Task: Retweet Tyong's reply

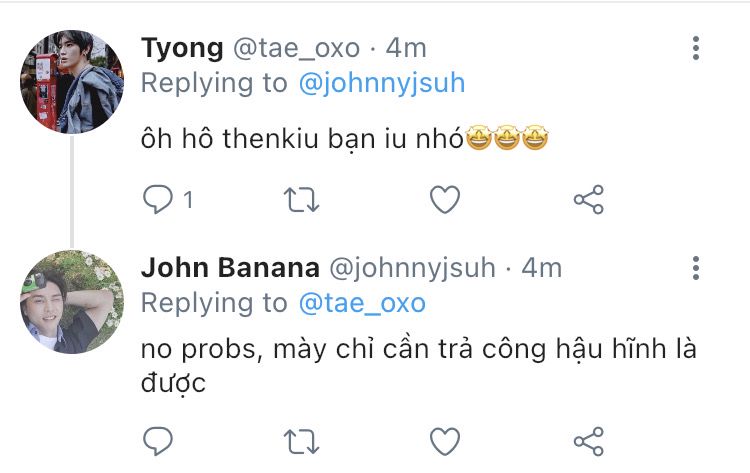Action: coord(301,199)
